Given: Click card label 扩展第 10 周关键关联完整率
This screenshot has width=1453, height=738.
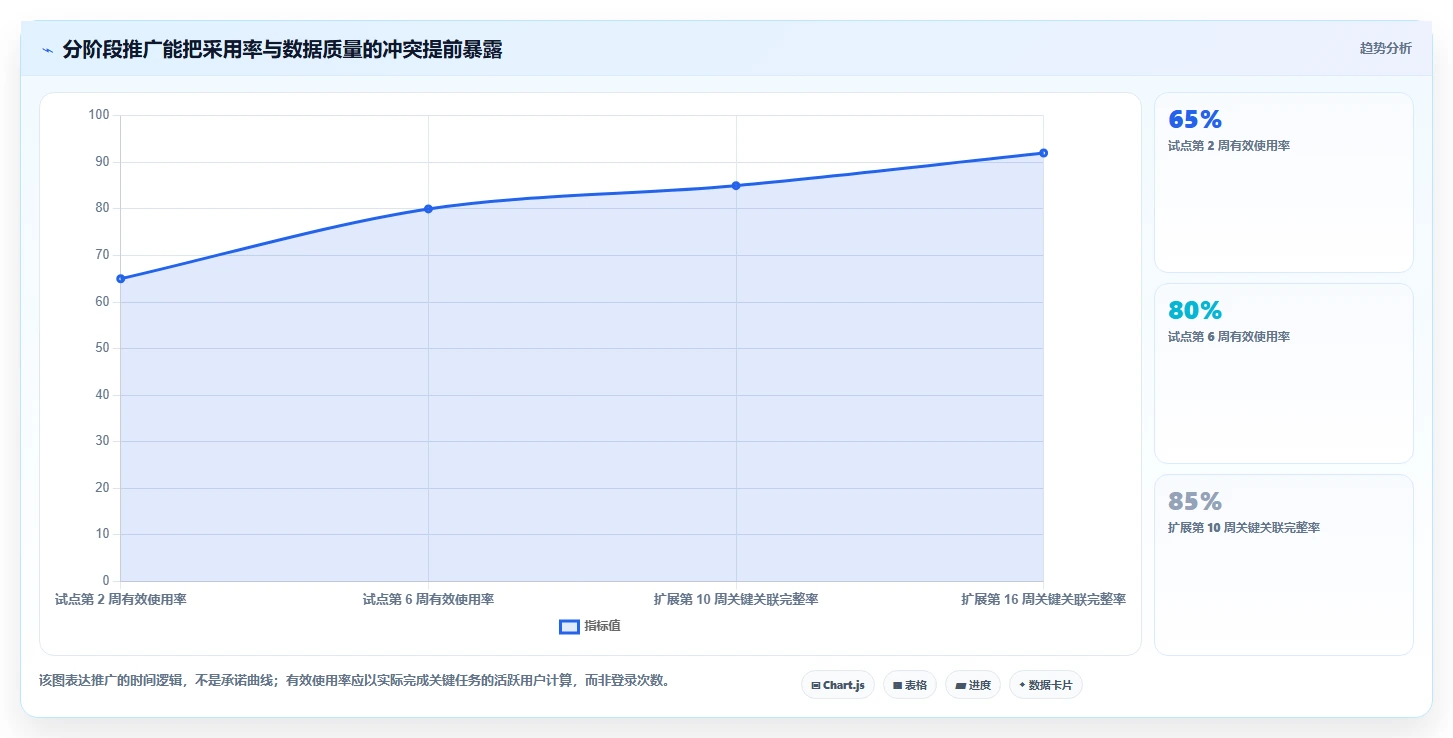Looking at the screenshot, I should pos(1244,528).
